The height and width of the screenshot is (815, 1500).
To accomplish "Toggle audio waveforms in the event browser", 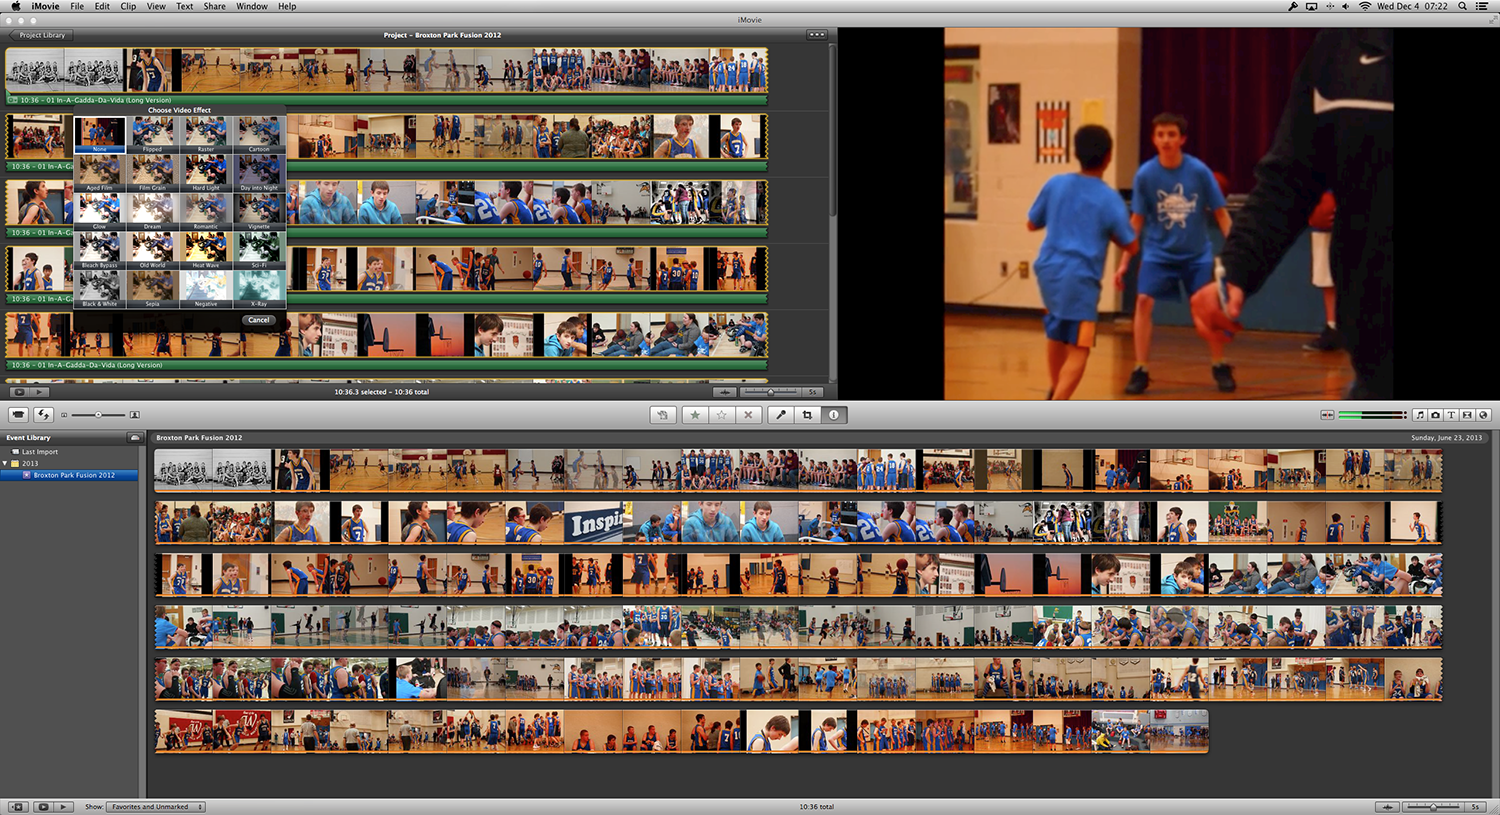I will 1387,807.
